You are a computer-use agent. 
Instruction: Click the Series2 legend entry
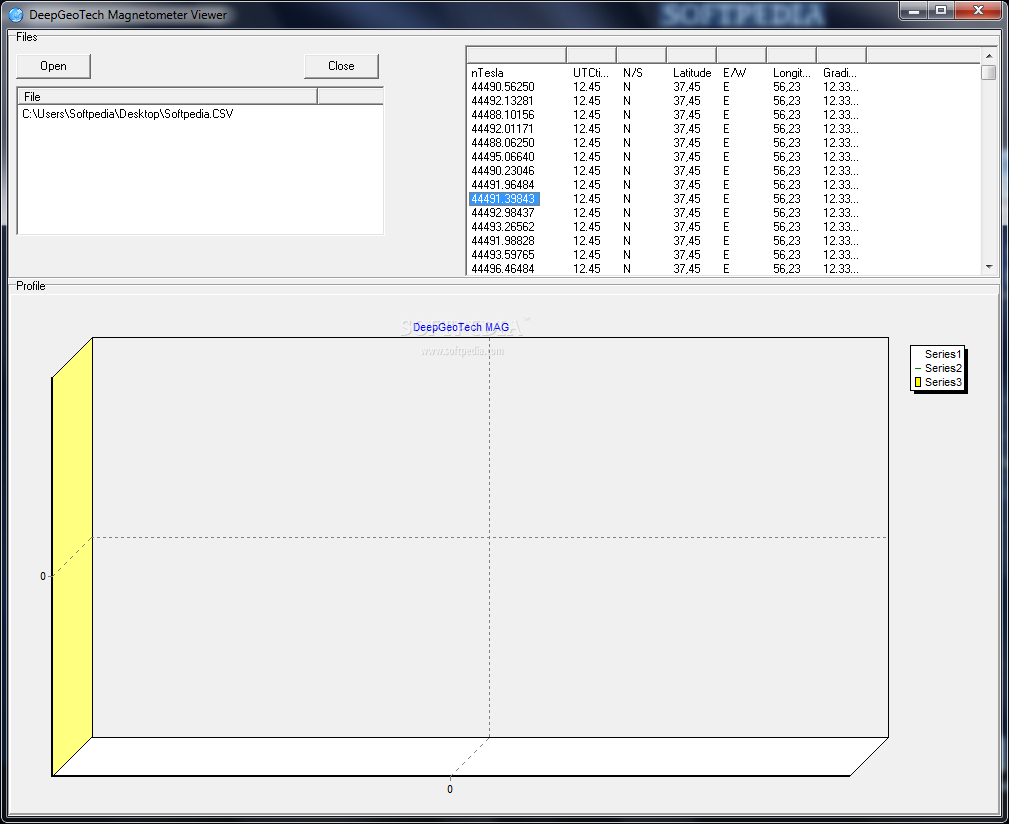click(938, 368)
